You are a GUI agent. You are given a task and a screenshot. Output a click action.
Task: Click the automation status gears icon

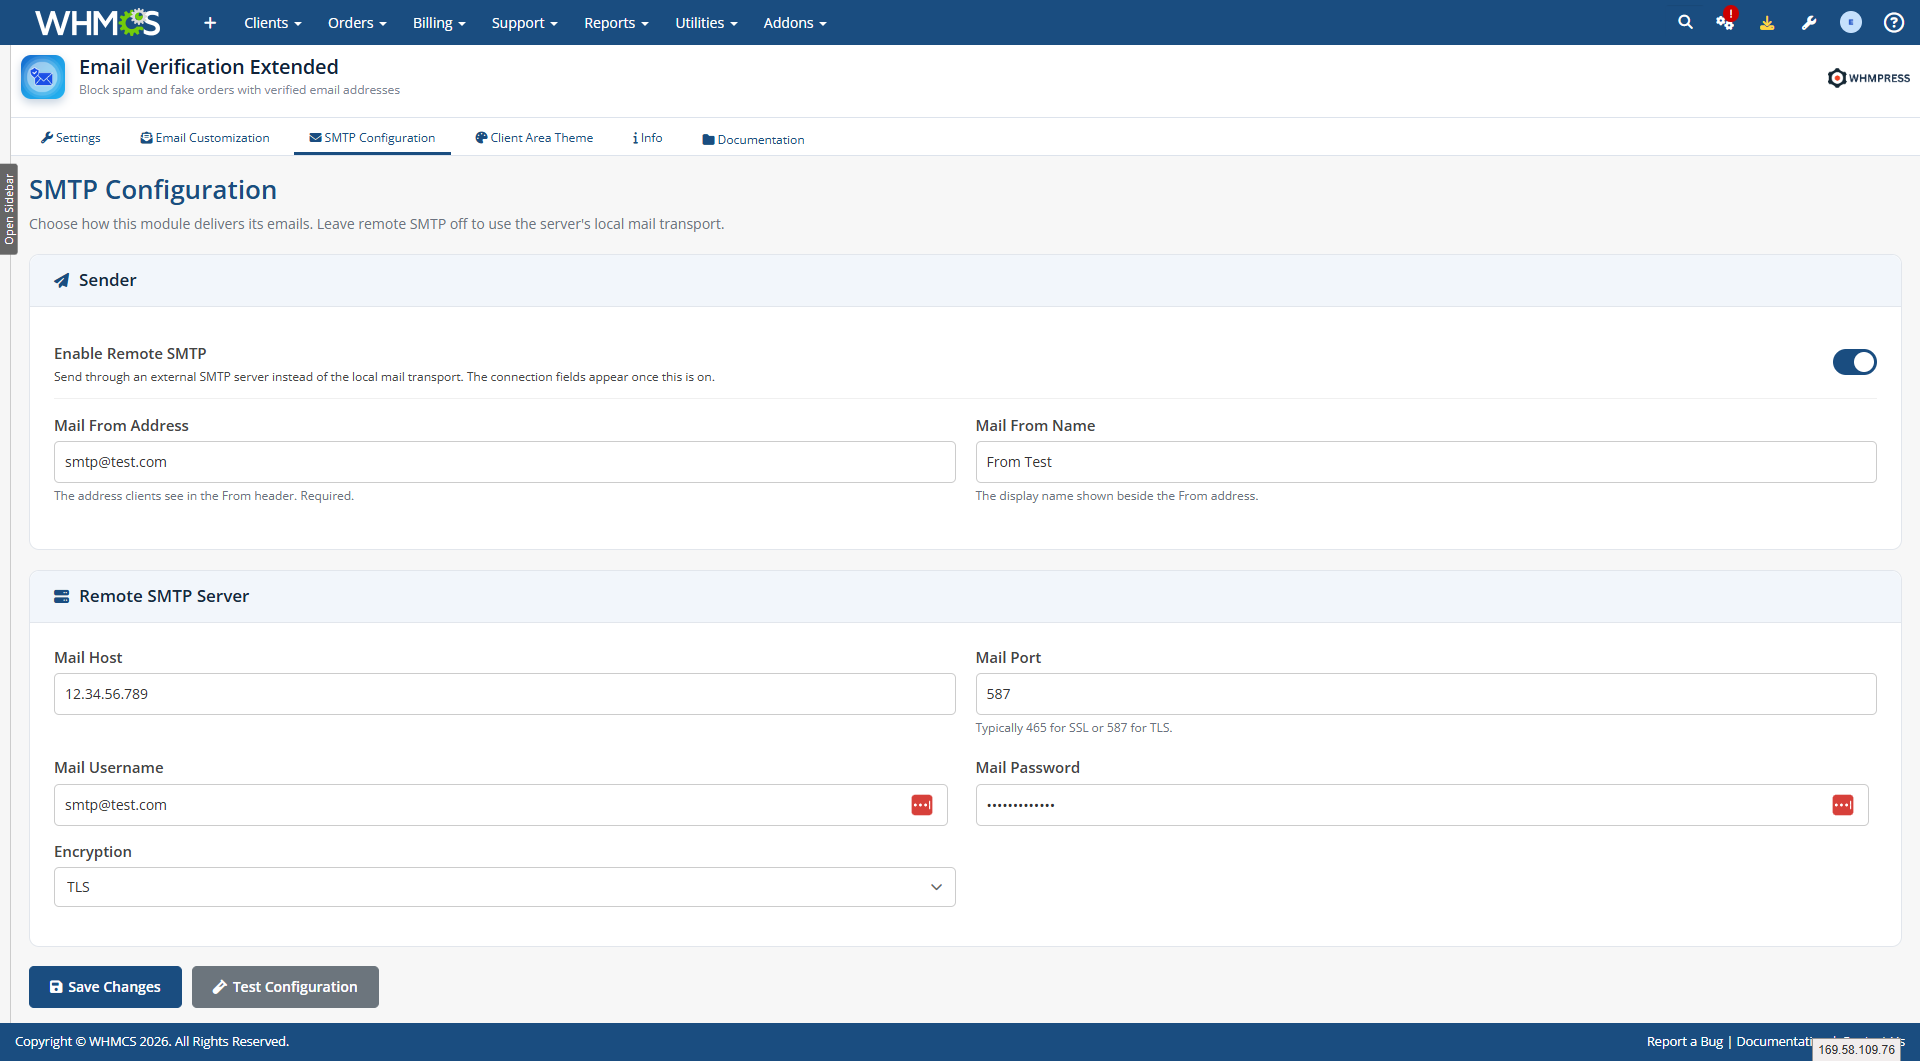pos(1726,21)
